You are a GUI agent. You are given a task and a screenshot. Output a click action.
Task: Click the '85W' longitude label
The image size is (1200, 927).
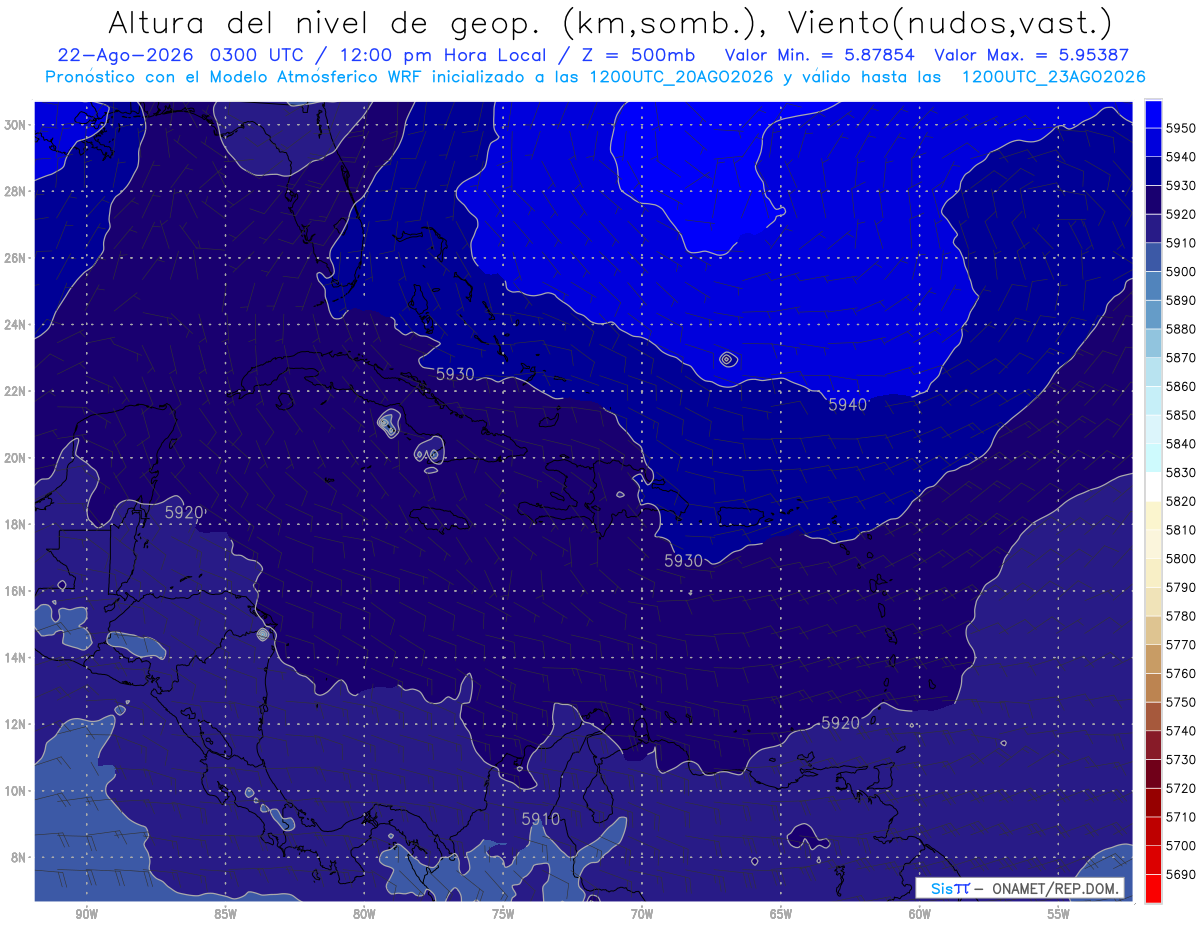pos(225,913)
